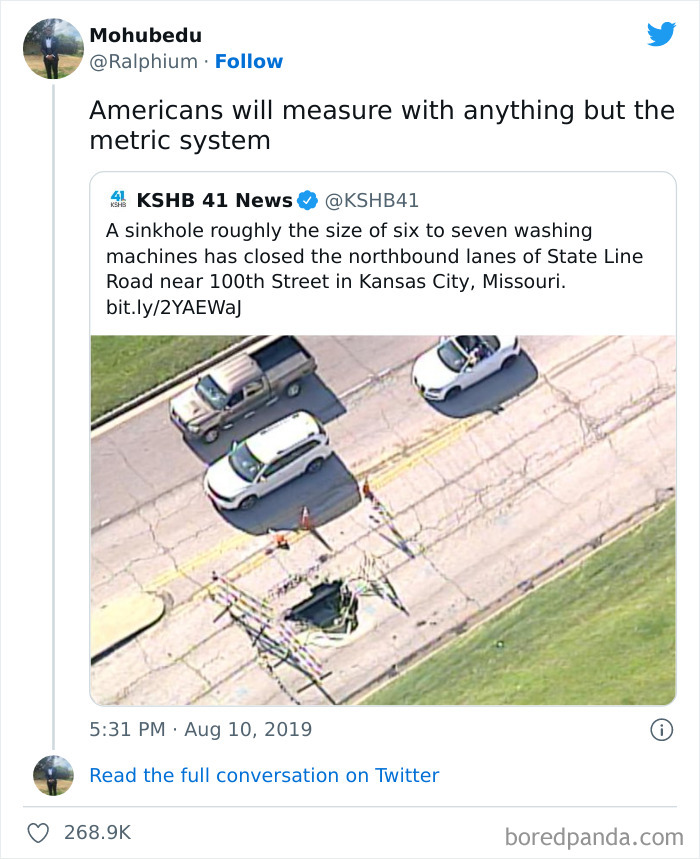Image resolution: width=700 pixels, height=859 pixels.
Task: Toggle the Follow state for @Ralphium
Action: 249,62
